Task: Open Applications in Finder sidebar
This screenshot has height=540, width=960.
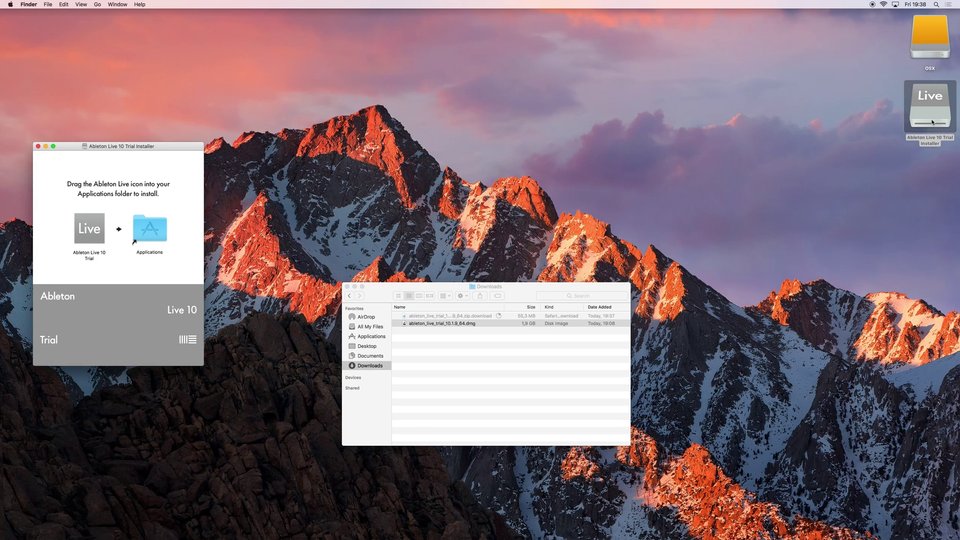Action: coord(371,337)
